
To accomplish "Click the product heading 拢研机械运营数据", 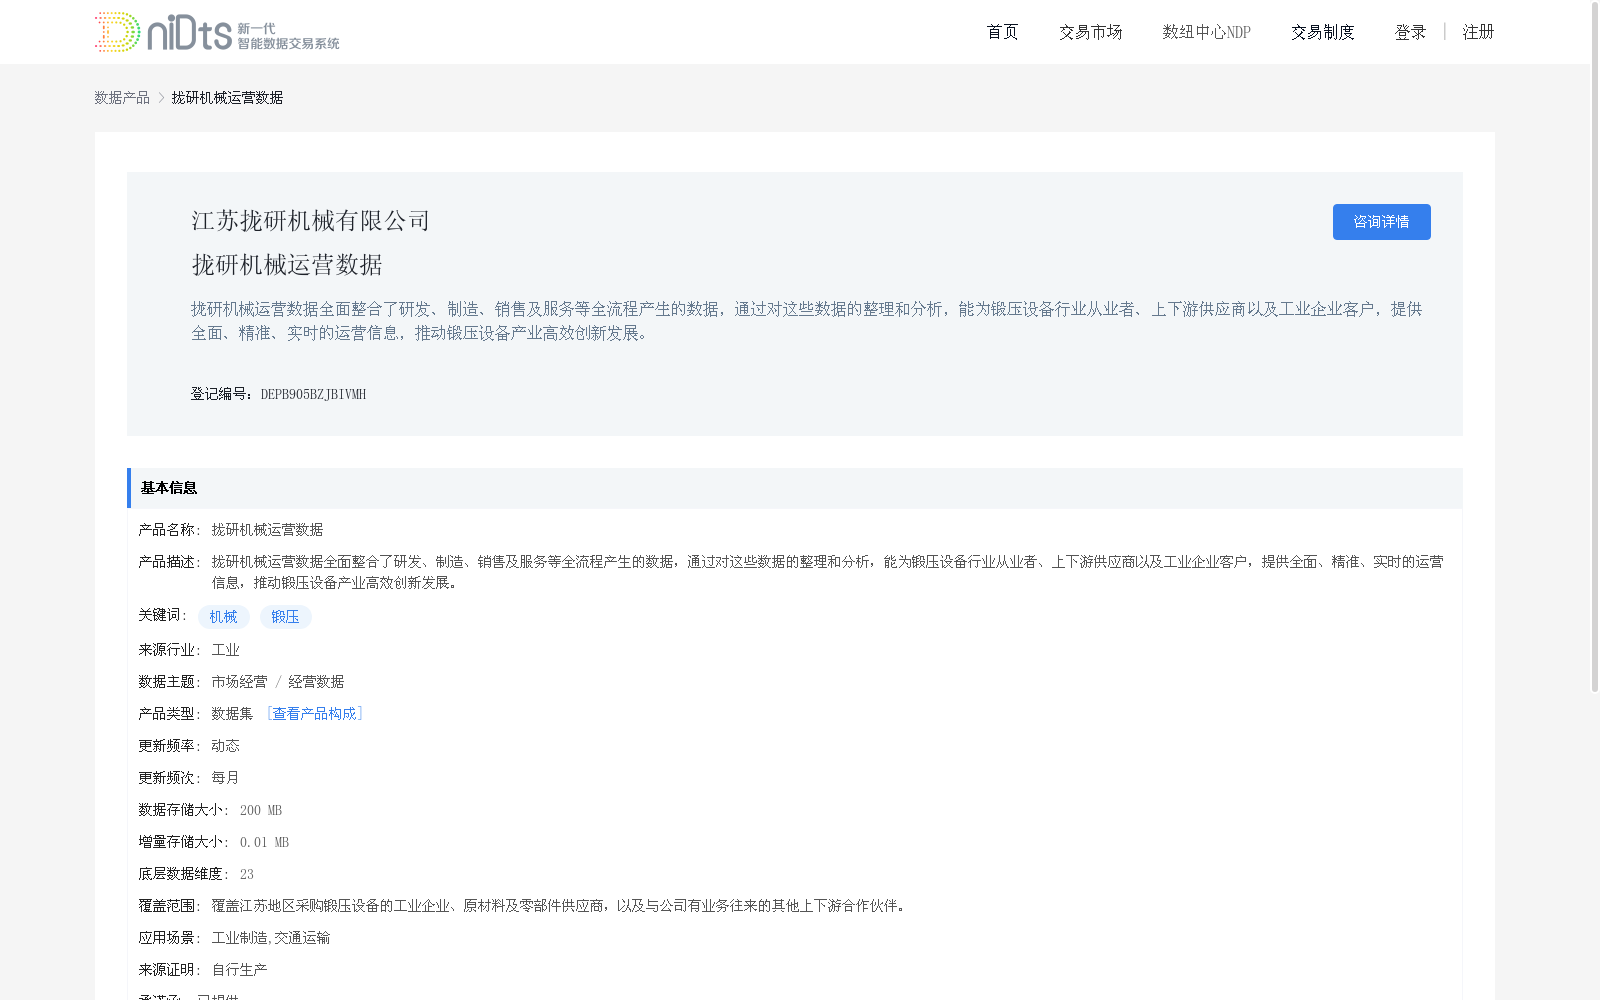I will pos(287,265).
